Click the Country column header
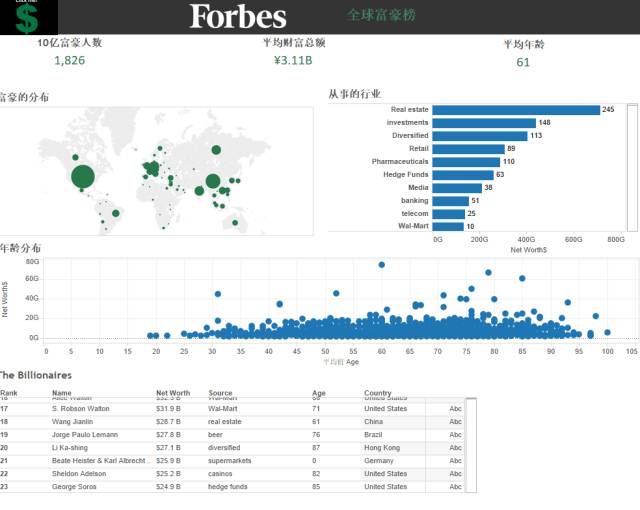Image resolution: width=640 pixels, height=510 pixels. pyautogui.click(x=378, y=393)
